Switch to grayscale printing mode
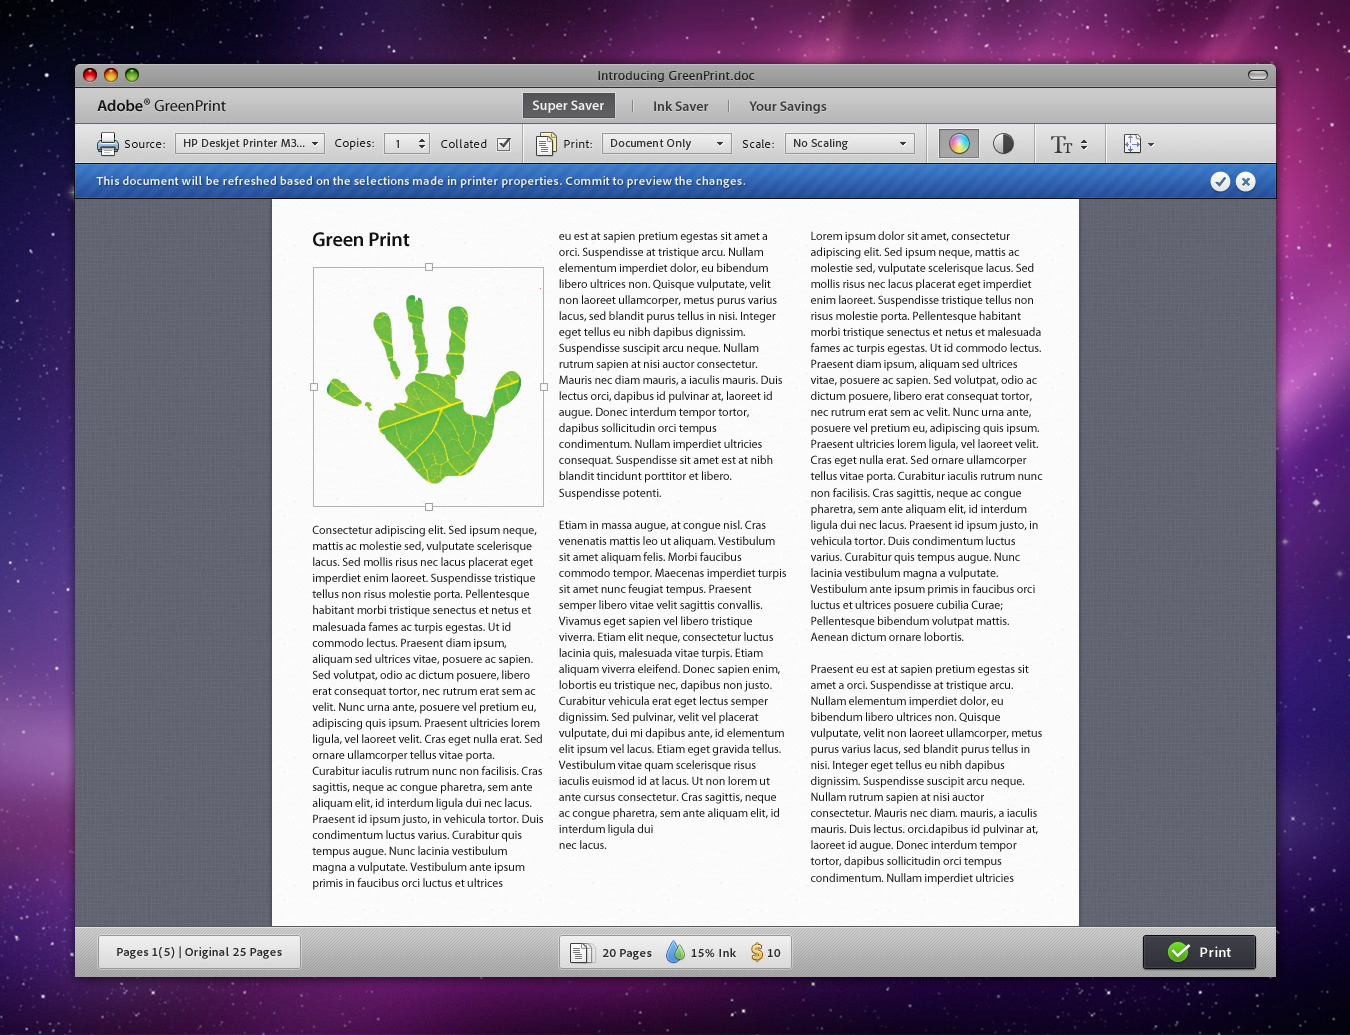1350x1035 pixels. pos(1003,144)
